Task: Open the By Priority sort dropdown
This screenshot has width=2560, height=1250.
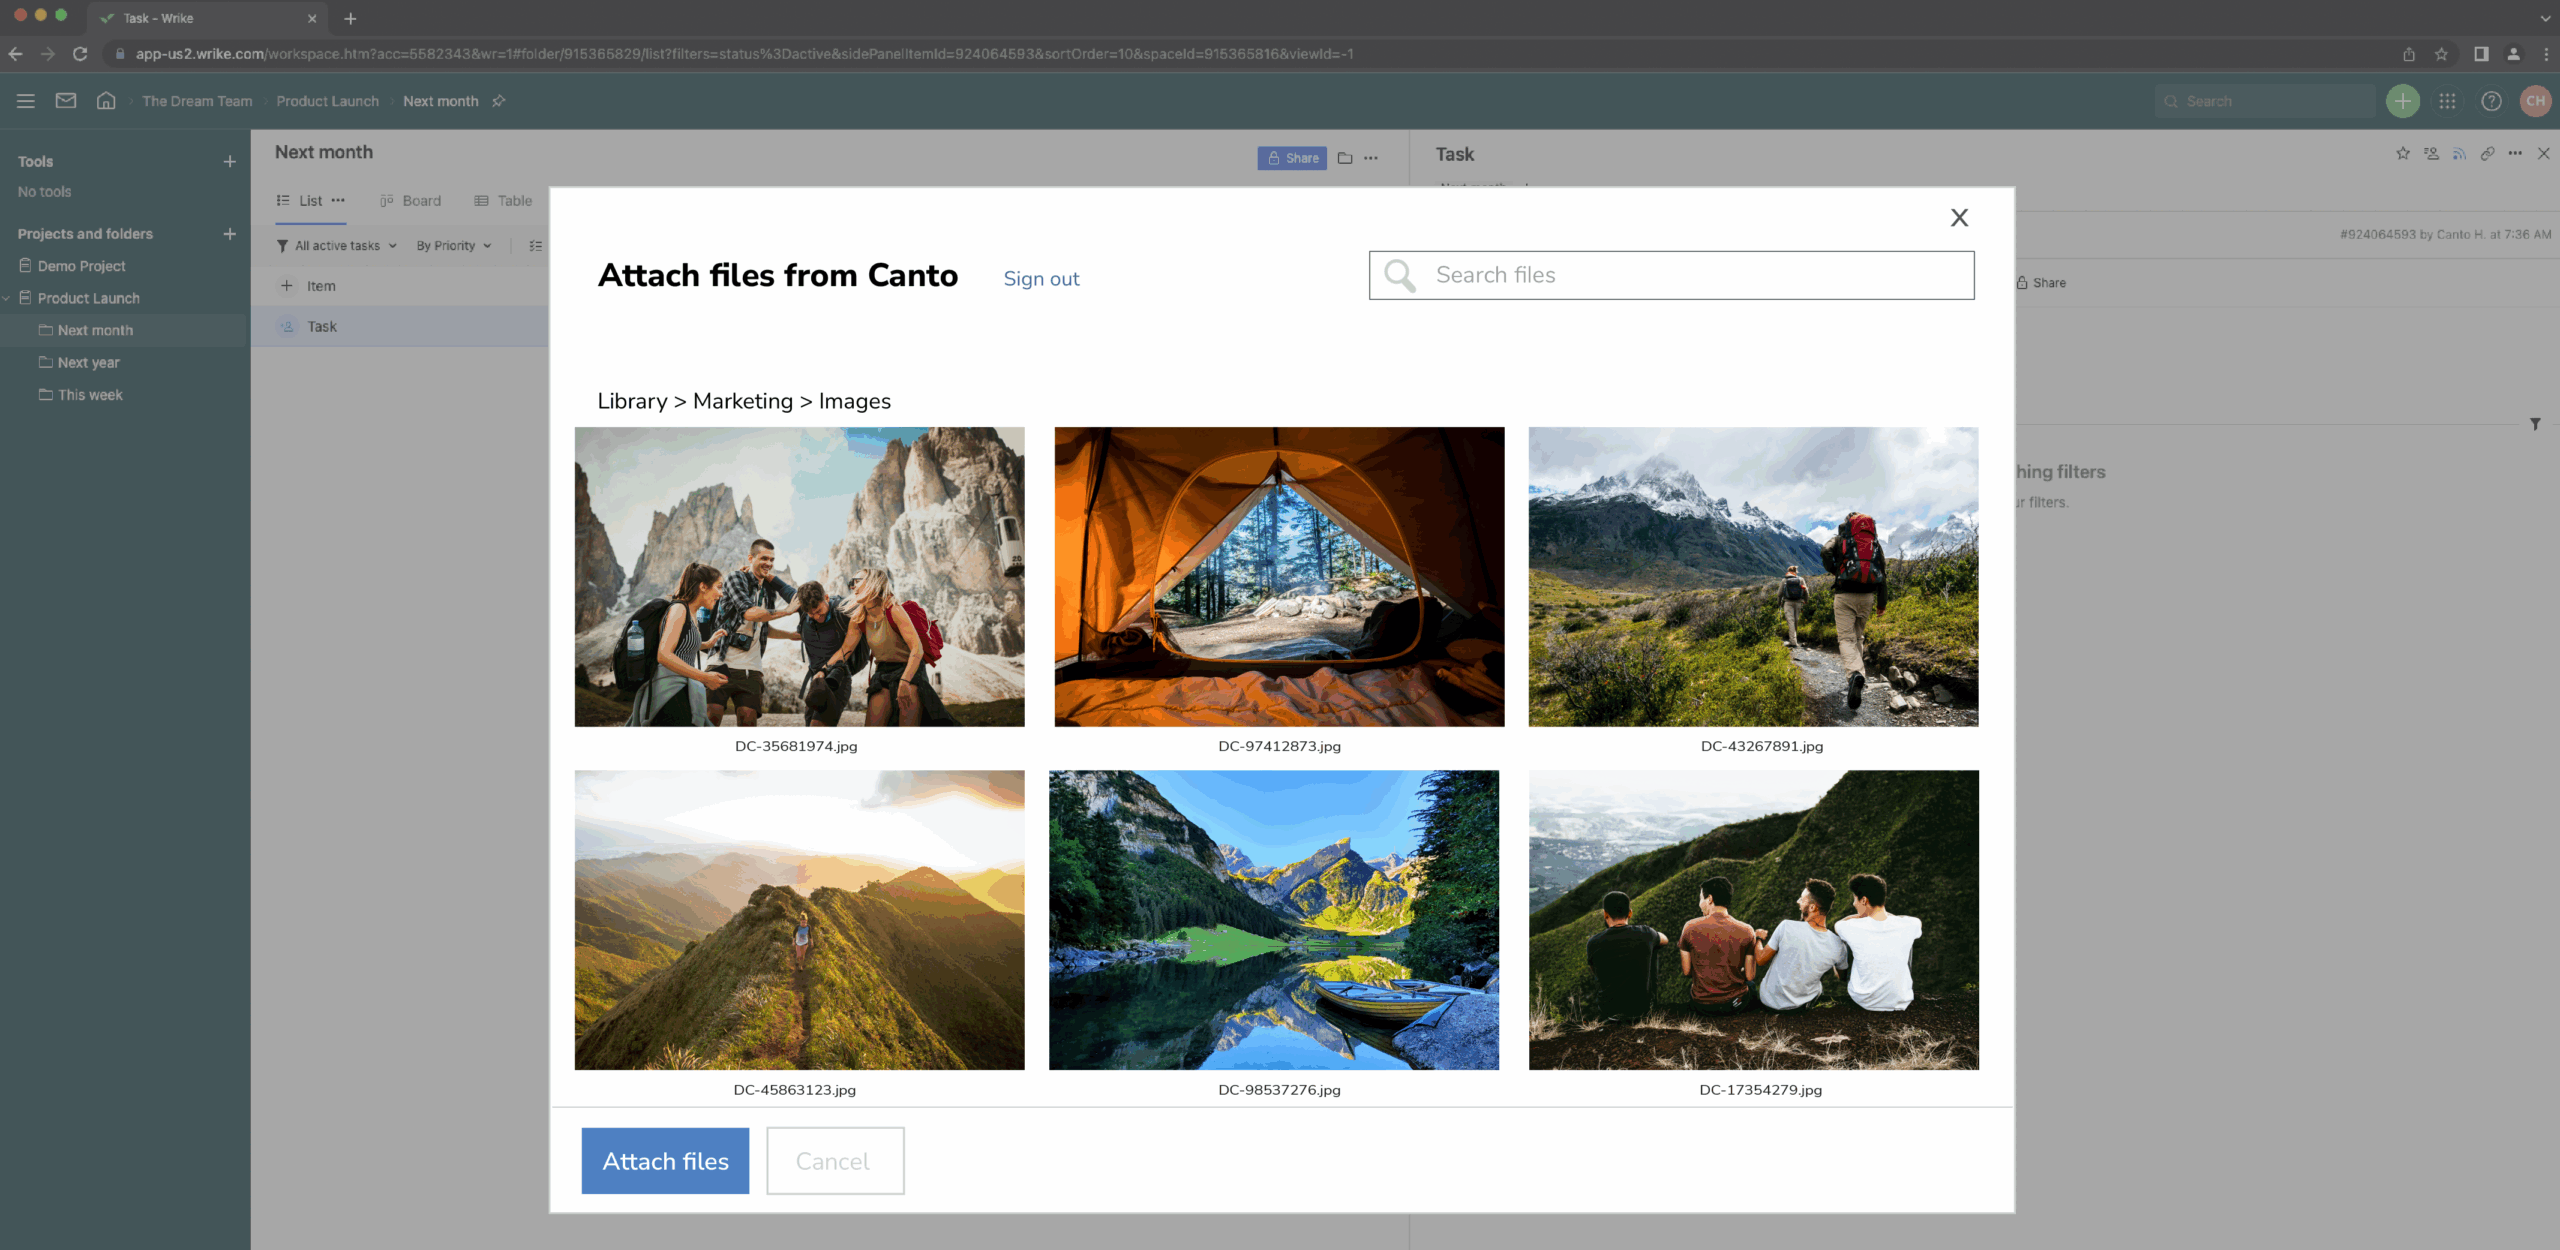Action: tap(454, 246)
